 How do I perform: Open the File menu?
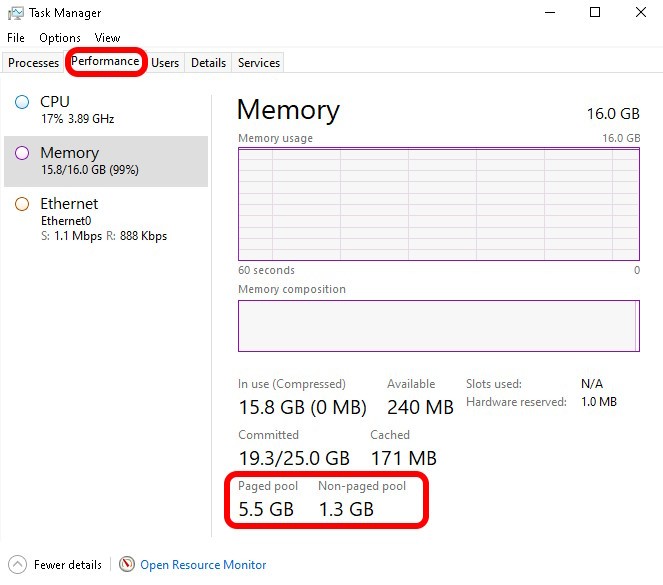click(x=16, y=38)
